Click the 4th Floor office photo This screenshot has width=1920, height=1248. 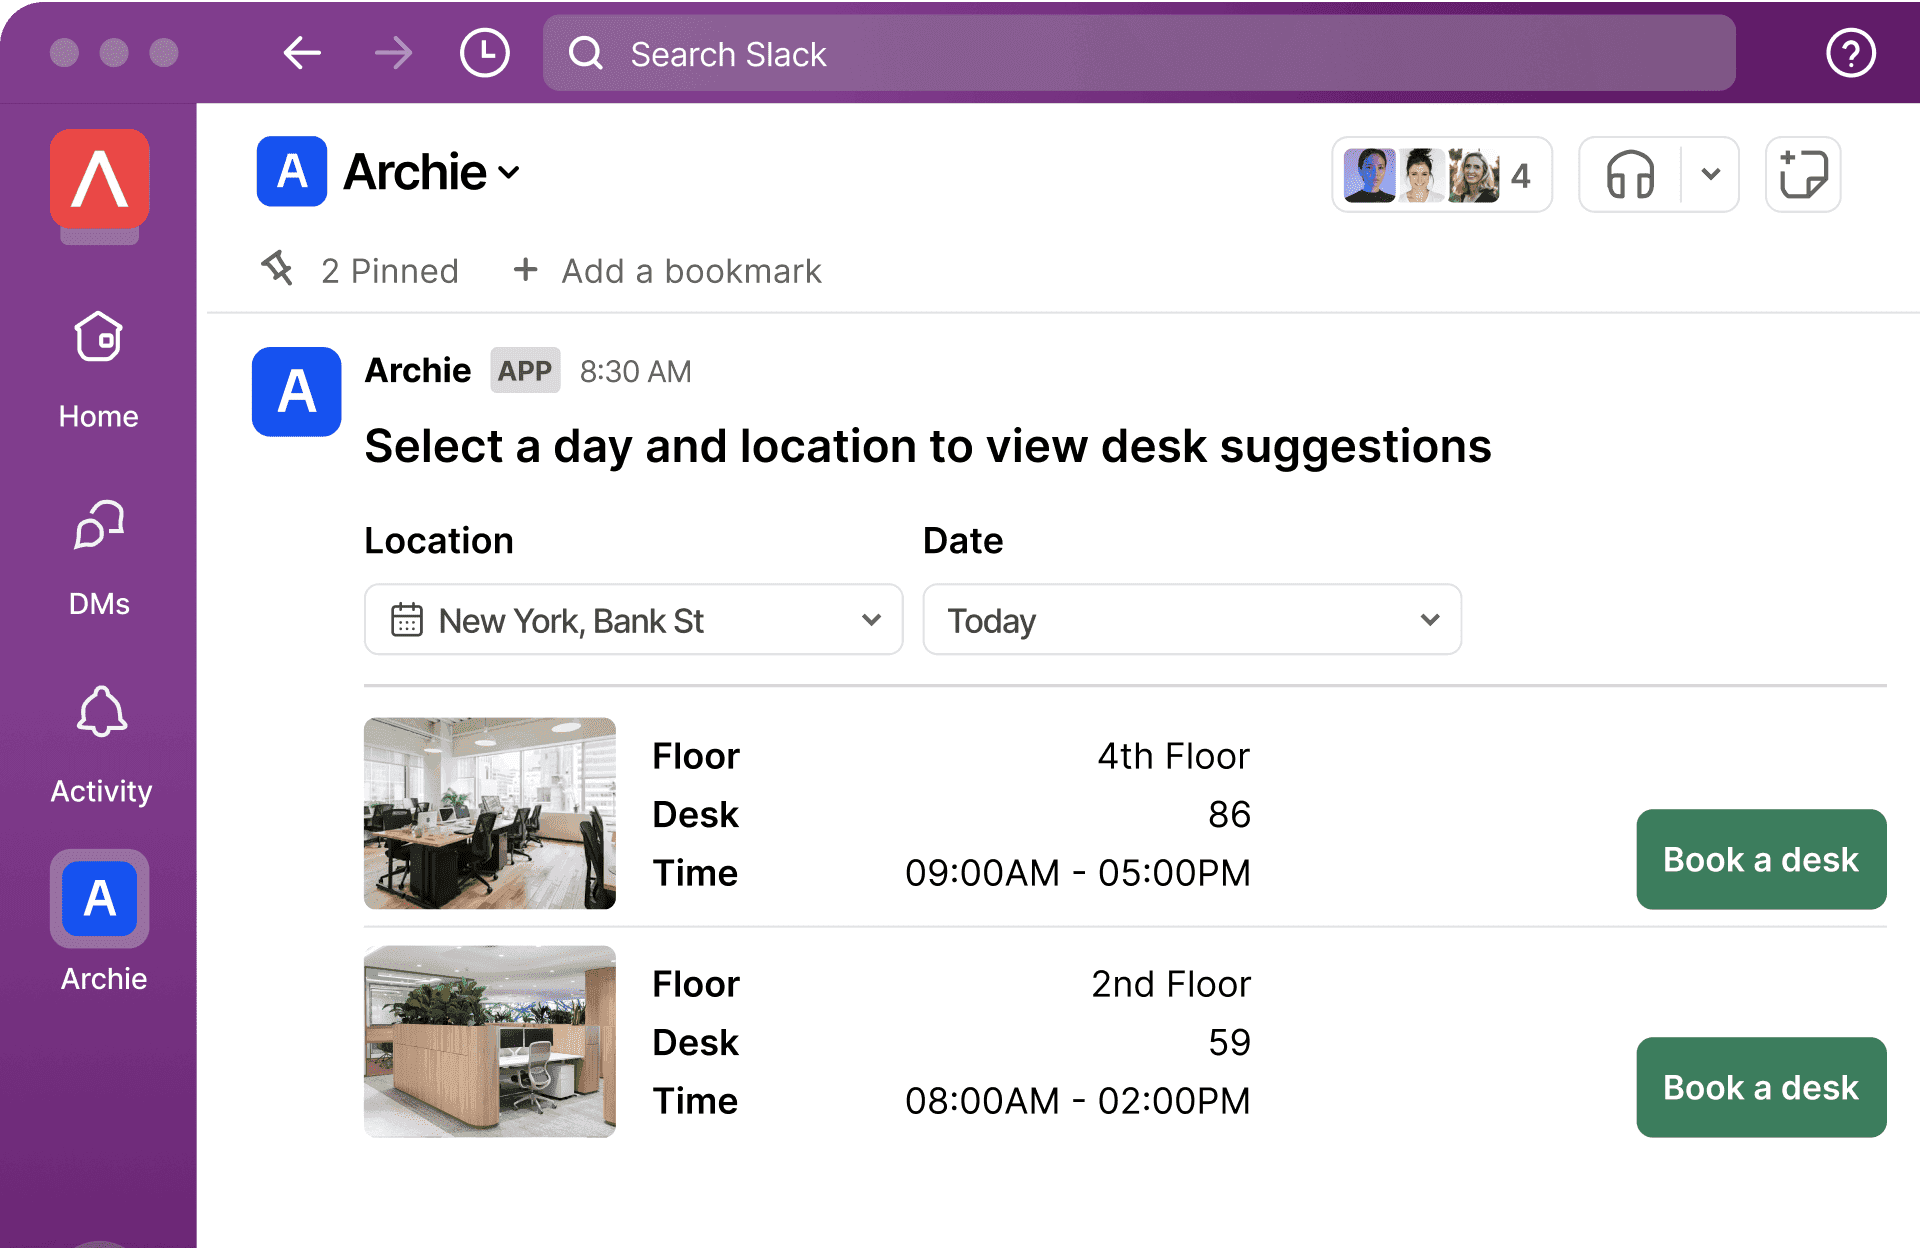point(489,813)
